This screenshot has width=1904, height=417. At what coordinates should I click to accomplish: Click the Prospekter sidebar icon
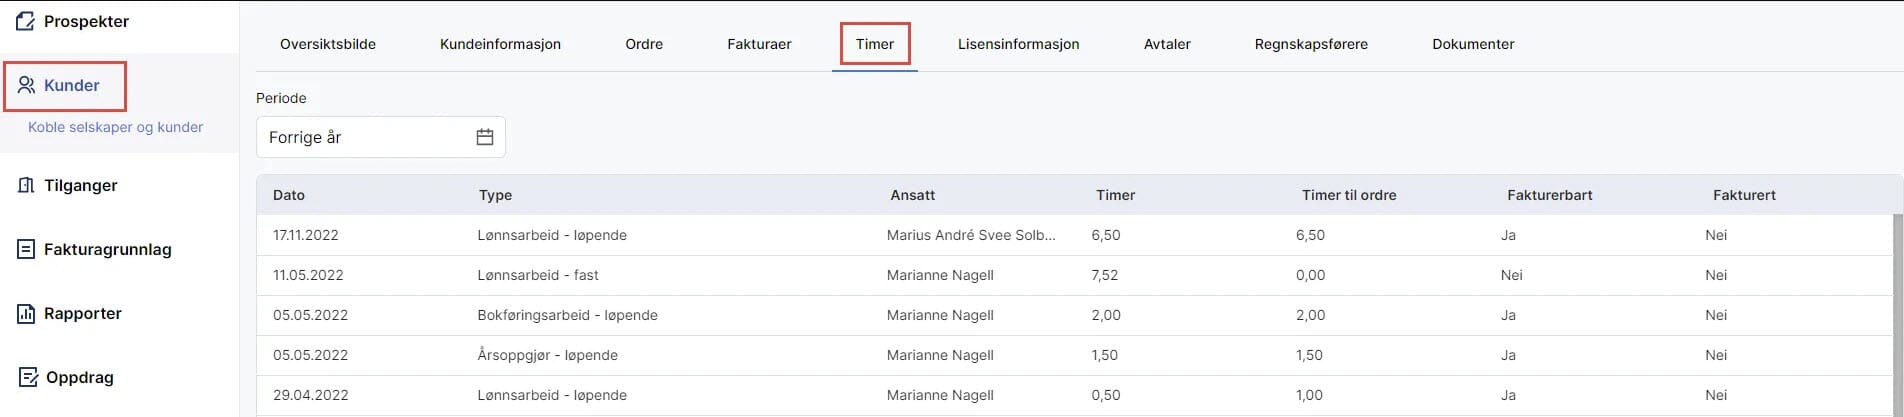[x=26, y=21]
